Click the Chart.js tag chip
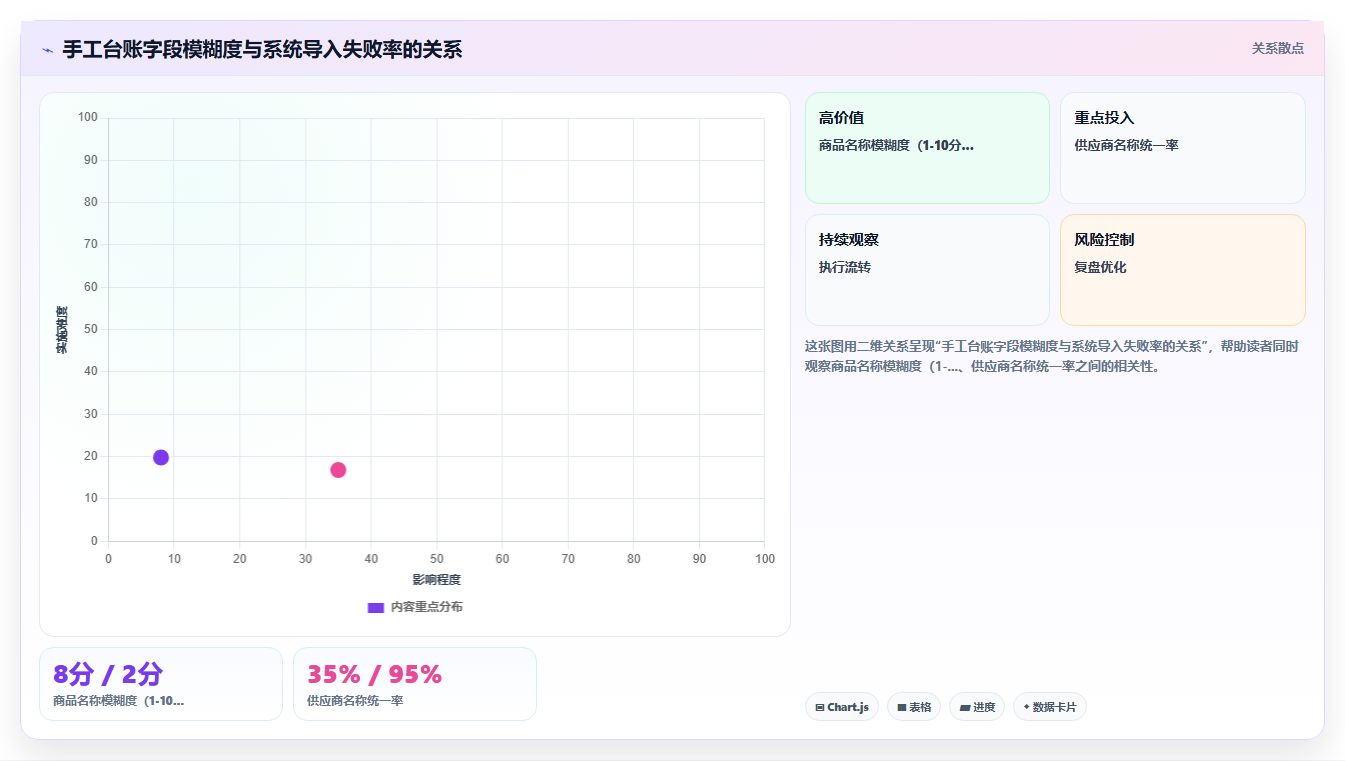Screen dimensions: 1345x761 pos(842,707)
